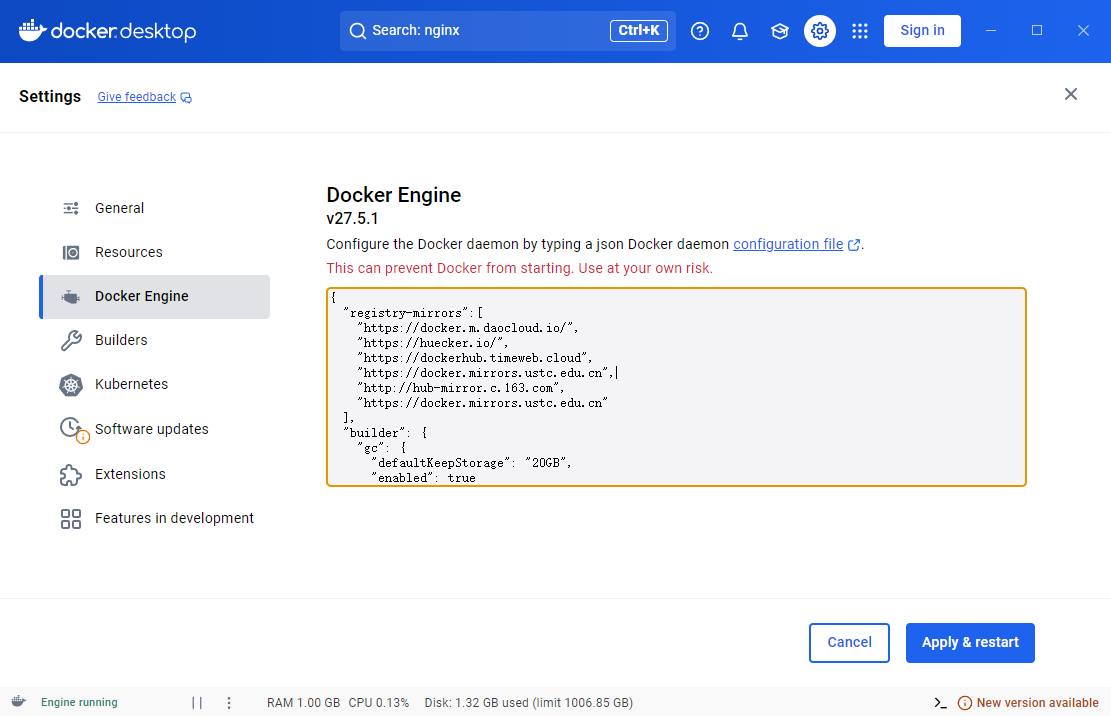Open the Learning center graduation cap icon

[779, 31]
